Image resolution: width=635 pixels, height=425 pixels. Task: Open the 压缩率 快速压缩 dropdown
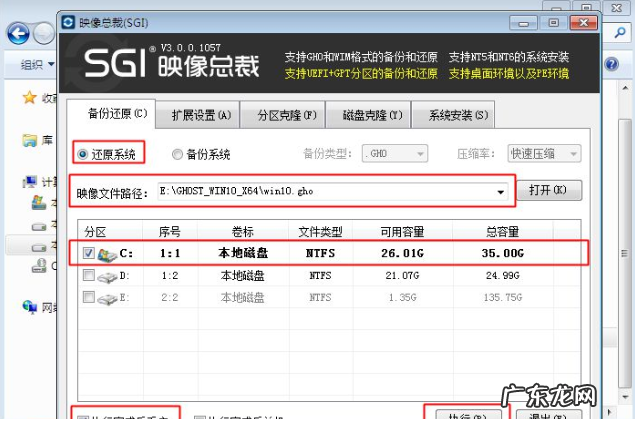(544, 154)
